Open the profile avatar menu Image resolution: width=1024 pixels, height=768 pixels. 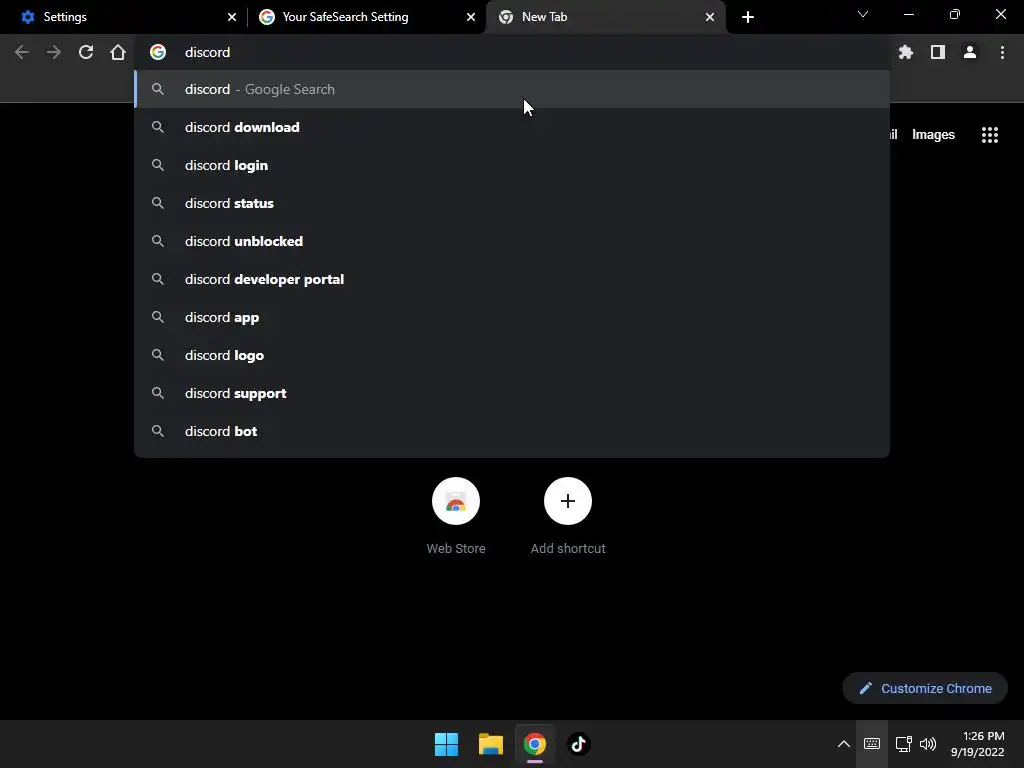970,52
